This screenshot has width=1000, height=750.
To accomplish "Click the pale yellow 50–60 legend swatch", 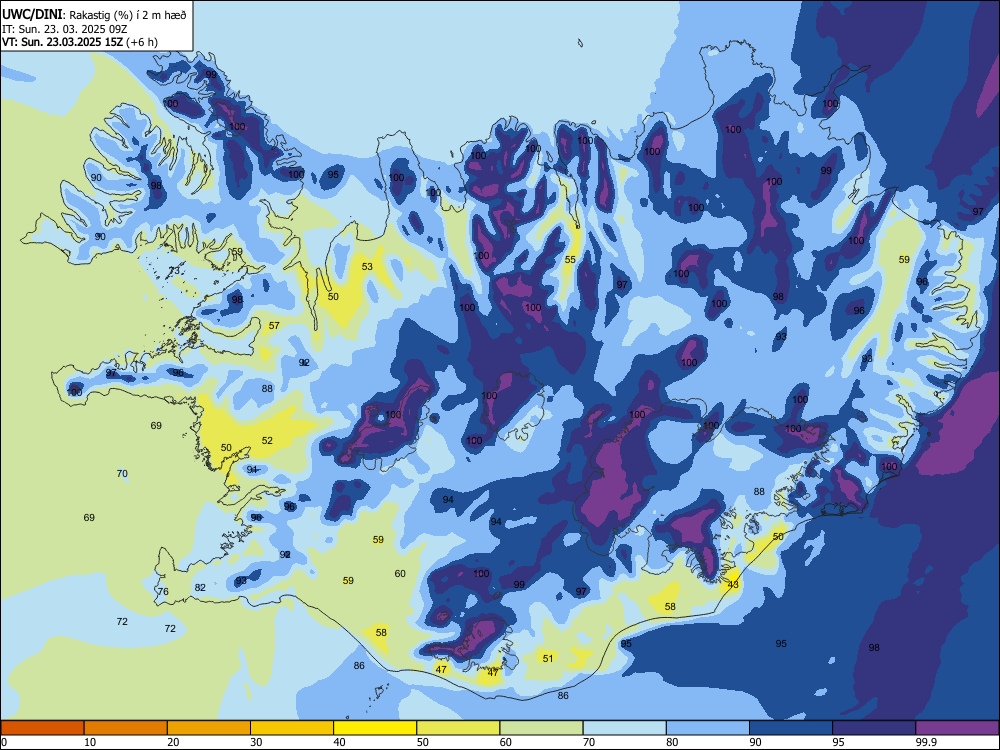I will [458, 728].
